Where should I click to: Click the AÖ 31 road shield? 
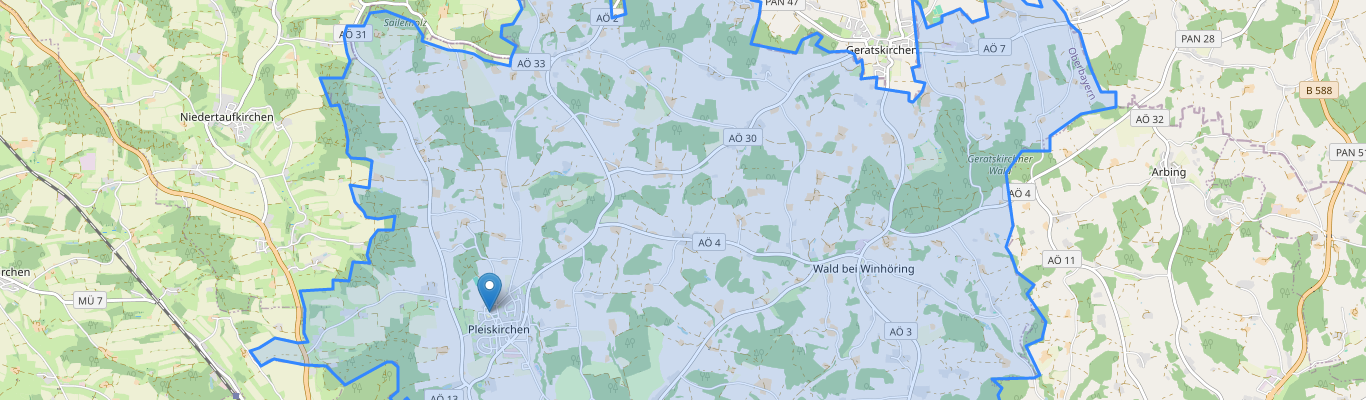[x=354, y=34]
